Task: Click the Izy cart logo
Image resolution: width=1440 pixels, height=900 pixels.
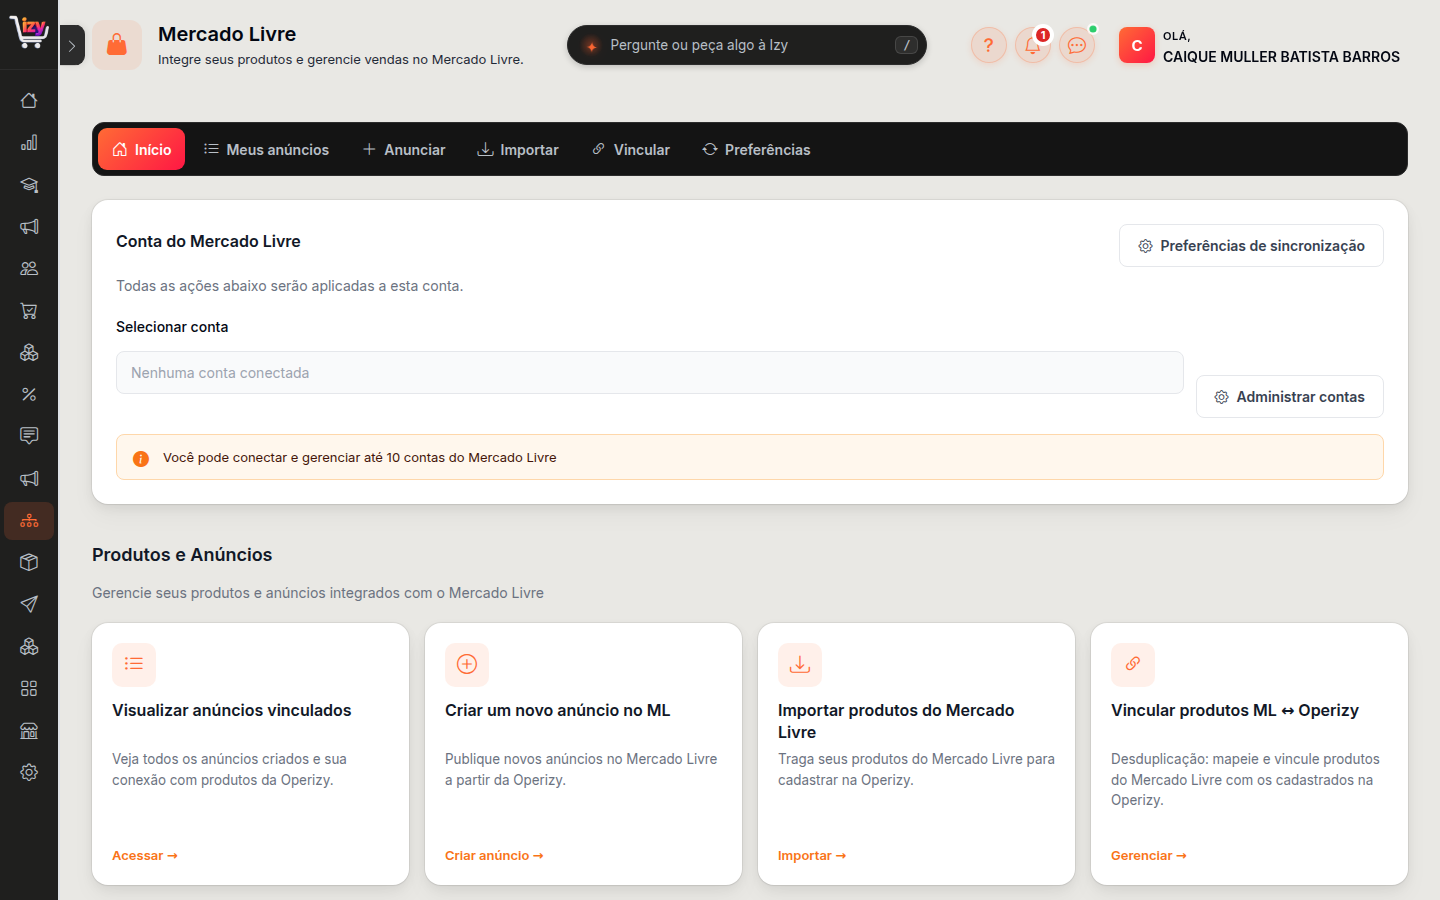Action: coord(29,32)
